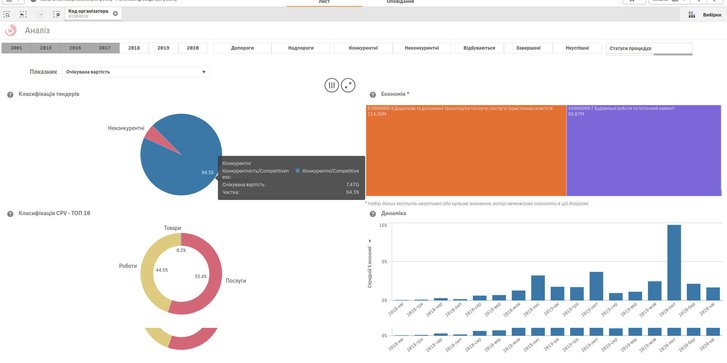This screenshot has height=363, width=727.
Task: Expand the pie chart to full screen
Action: point(348,85)
